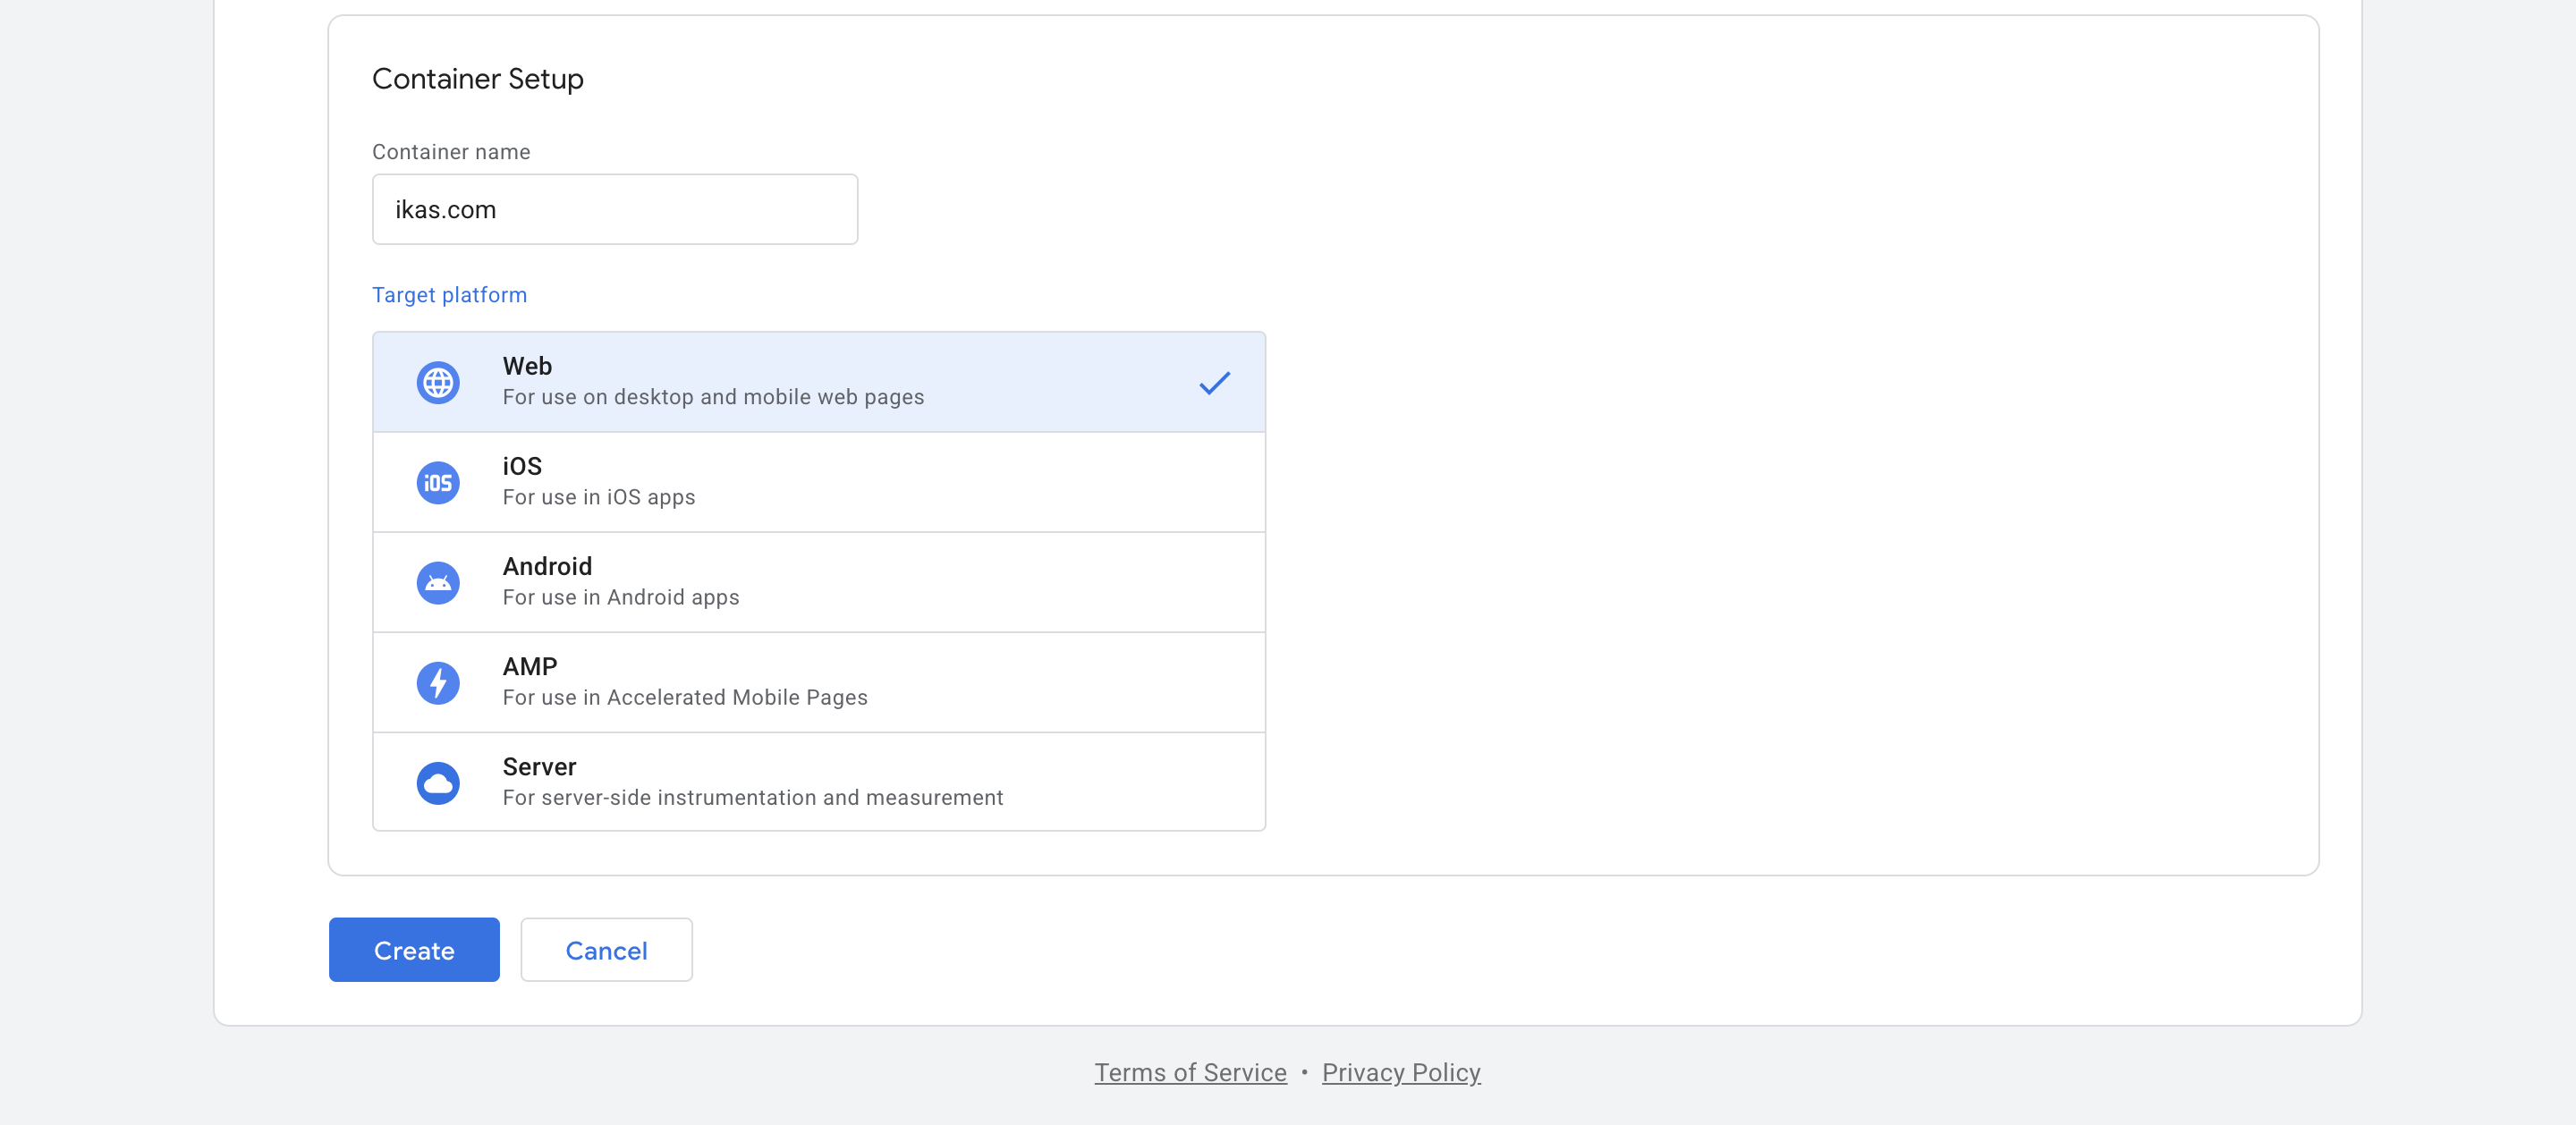Click the Container Setup heading
The image size is (2576, 1125).
pos(478,79)
